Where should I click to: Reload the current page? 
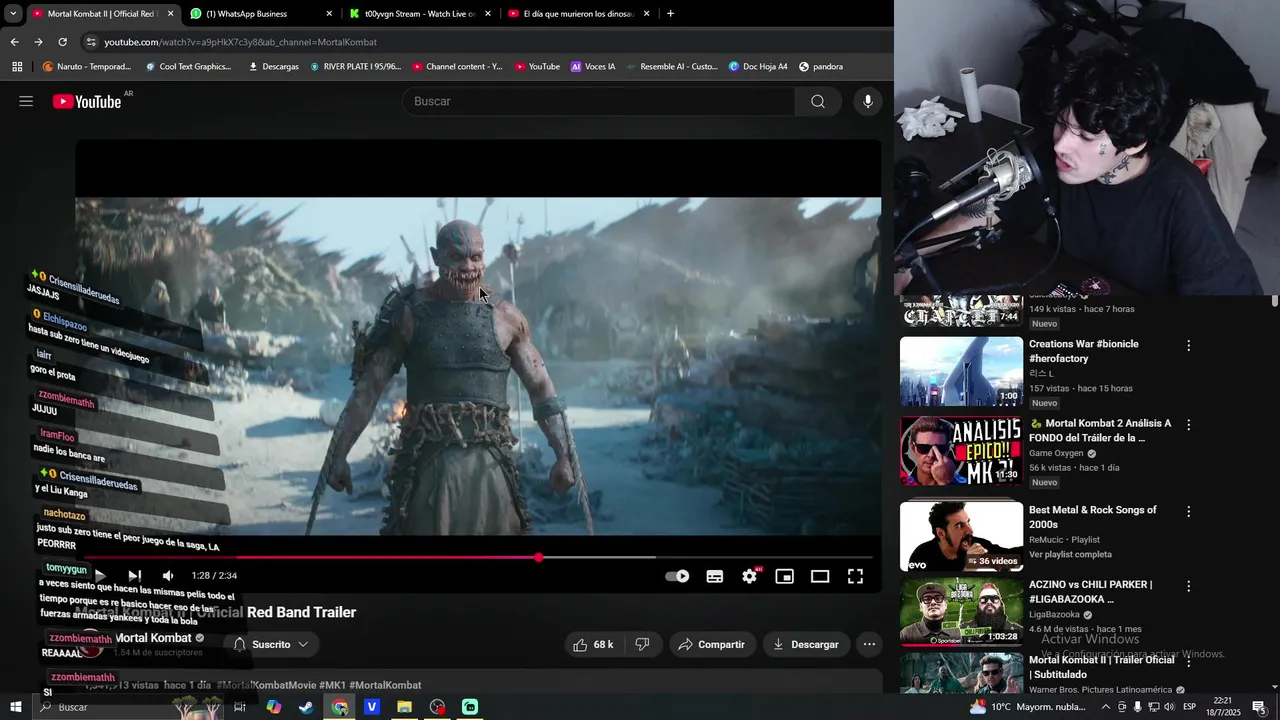(62, 42)
